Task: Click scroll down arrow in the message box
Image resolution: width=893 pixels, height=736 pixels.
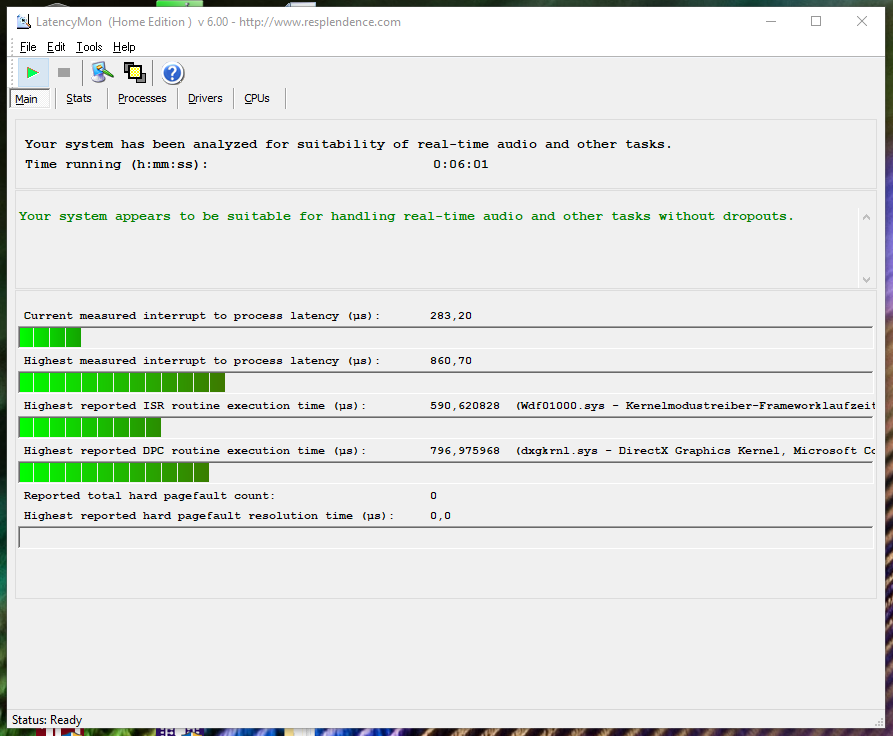Action: 865,279
